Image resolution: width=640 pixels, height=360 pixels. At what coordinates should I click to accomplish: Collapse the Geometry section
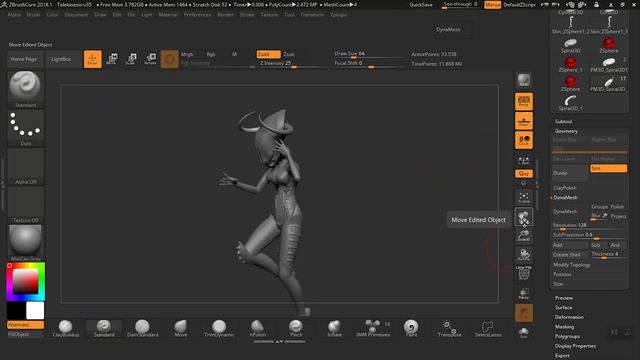[566, 131]
